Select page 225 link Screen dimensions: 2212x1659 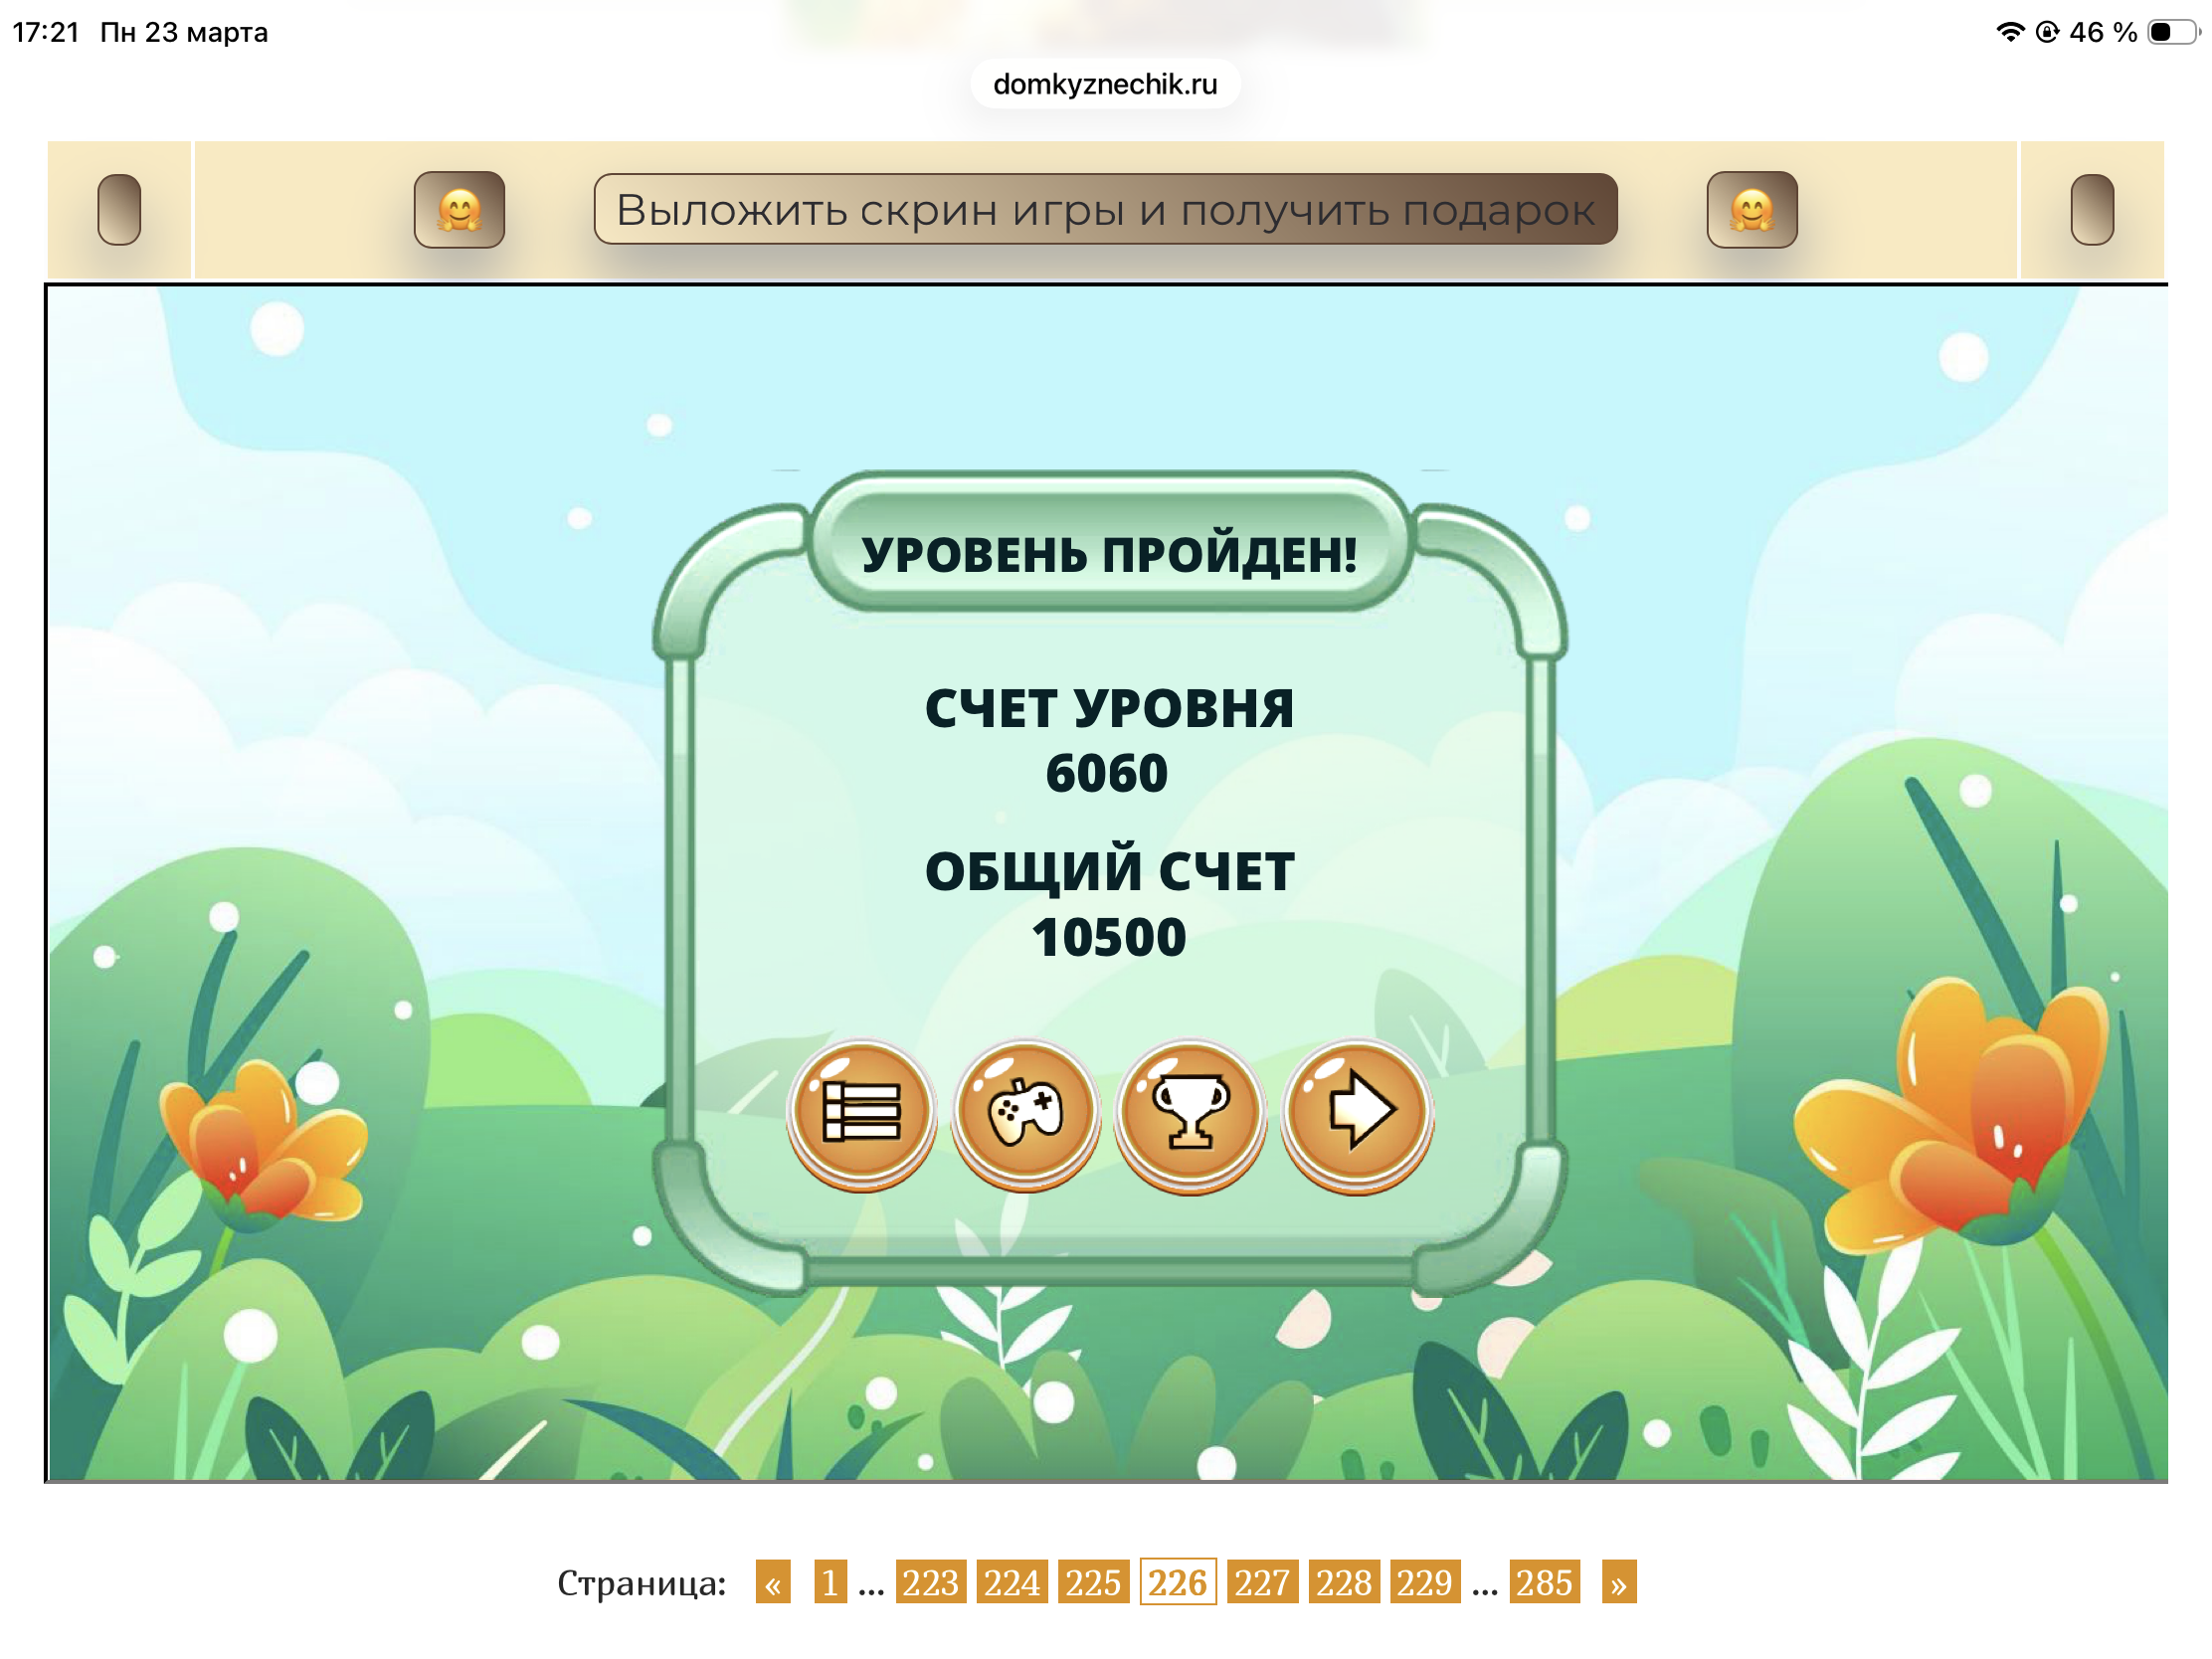click(x=1093, y=1582)
